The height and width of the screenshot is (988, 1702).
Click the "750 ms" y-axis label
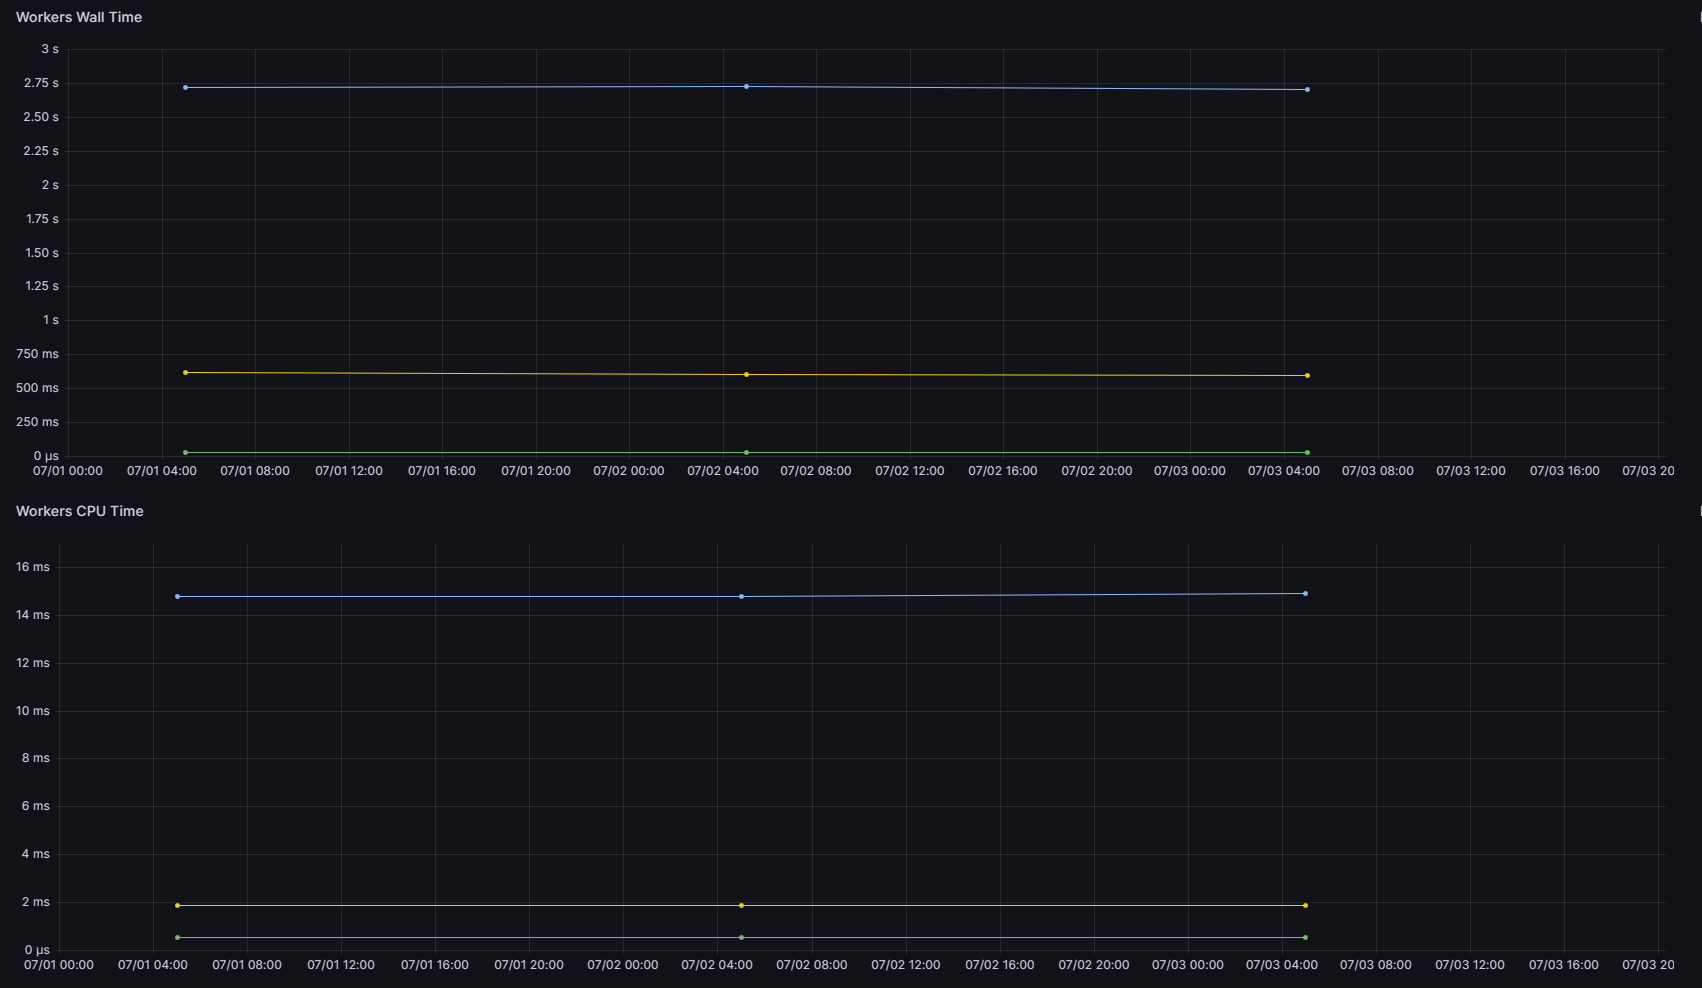pos(37,354)
